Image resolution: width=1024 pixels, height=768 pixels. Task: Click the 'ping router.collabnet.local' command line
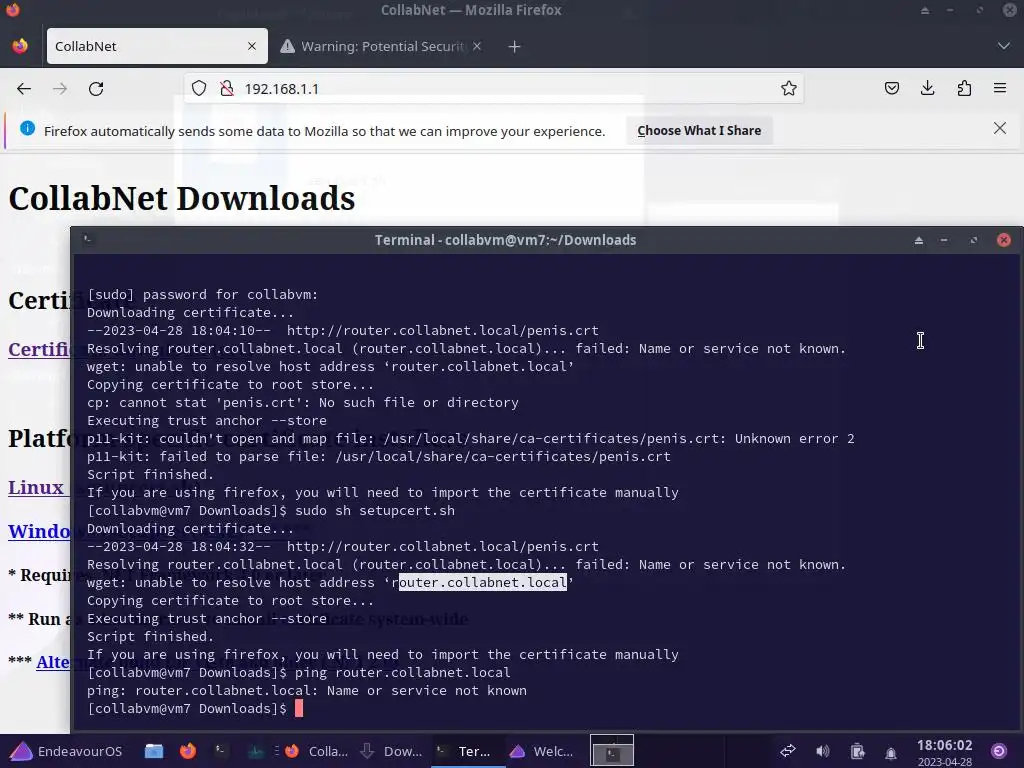(x=402, y=673)
